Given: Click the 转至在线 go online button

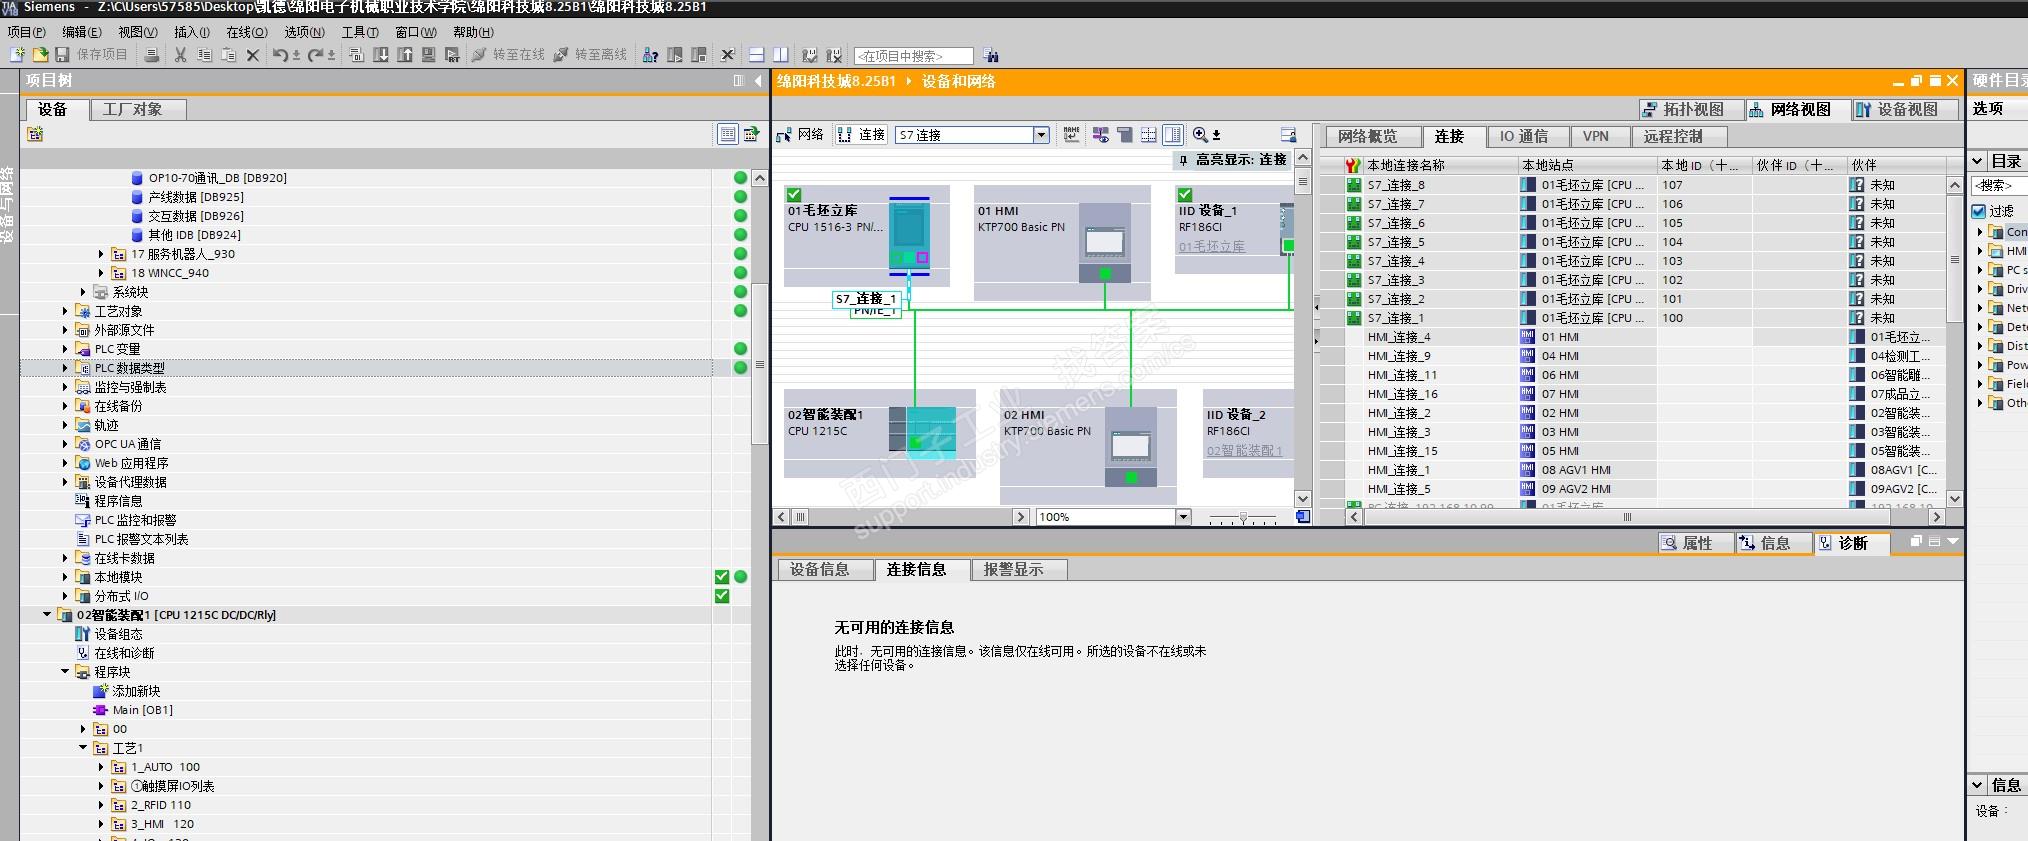Looking at the screenshot, I should click(x=508, y=55).
